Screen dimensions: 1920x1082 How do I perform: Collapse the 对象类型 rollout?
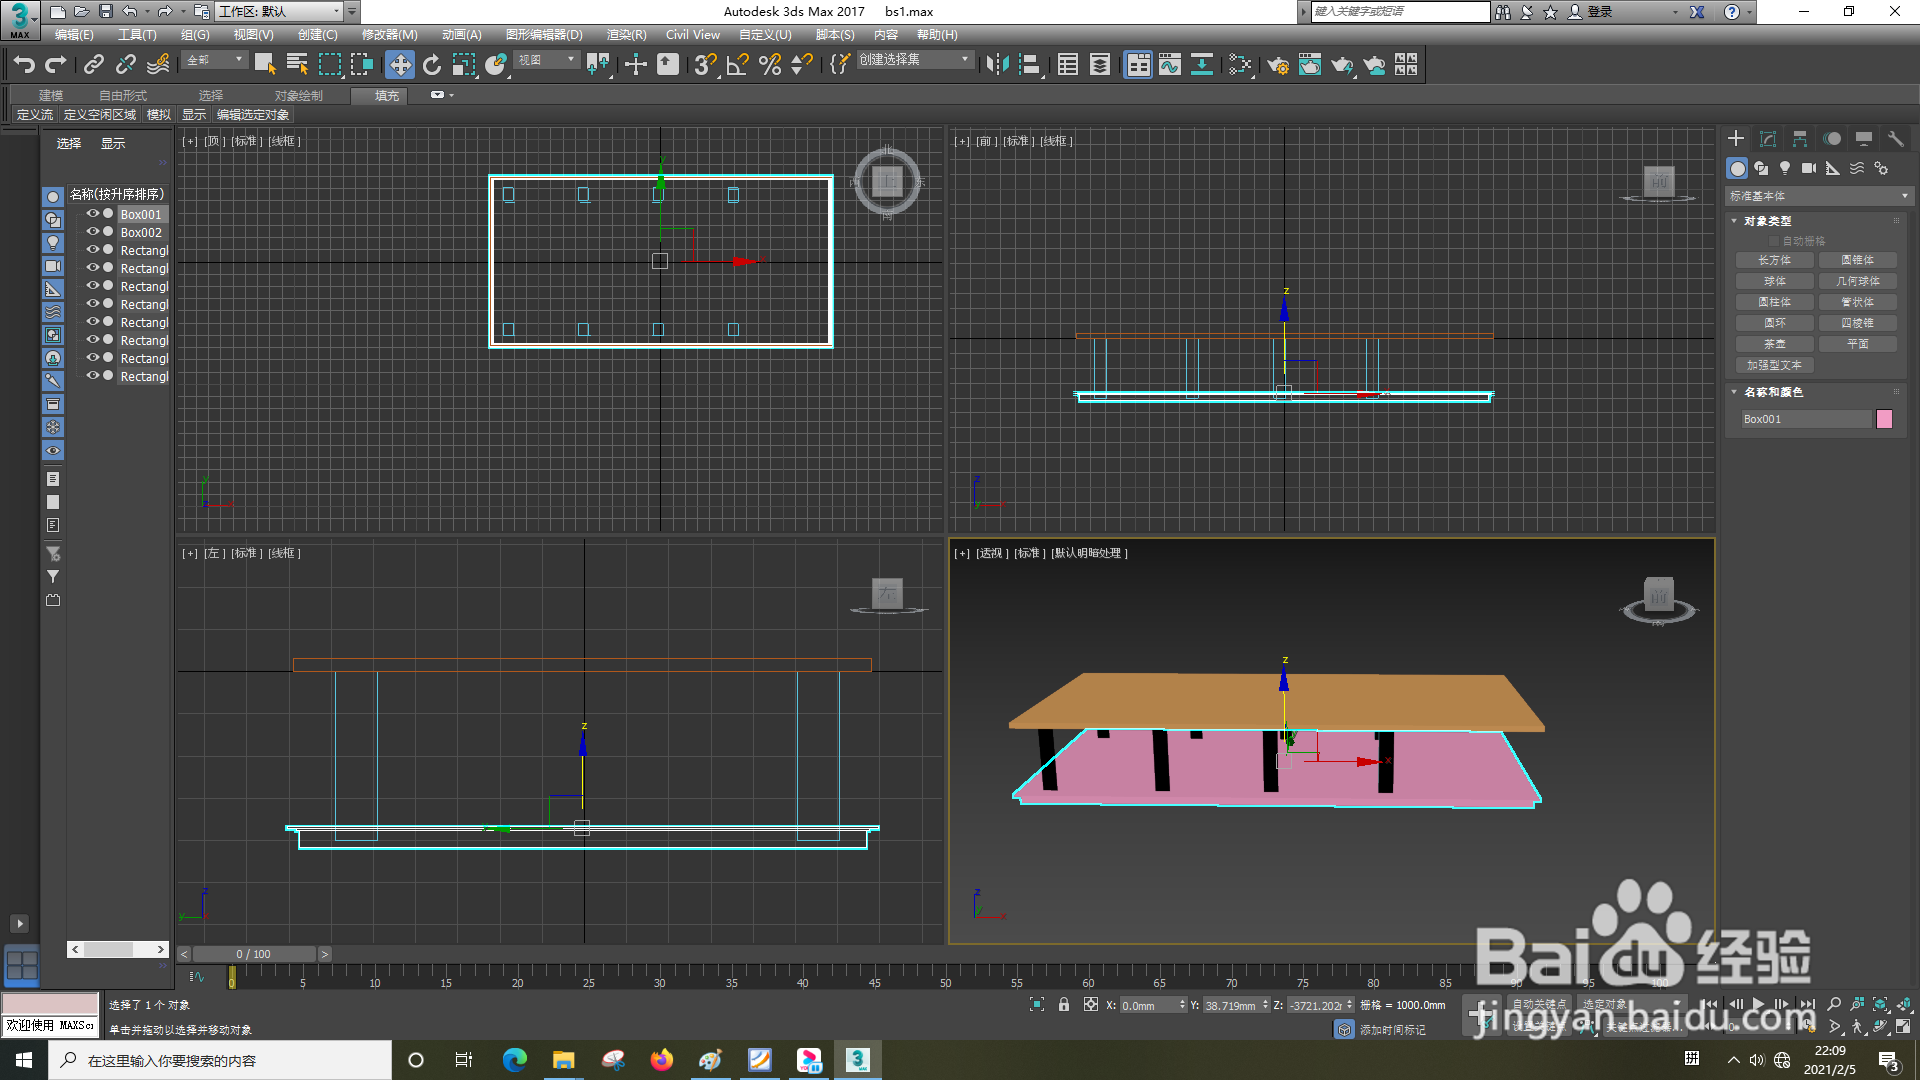(x=1767, y=221)
